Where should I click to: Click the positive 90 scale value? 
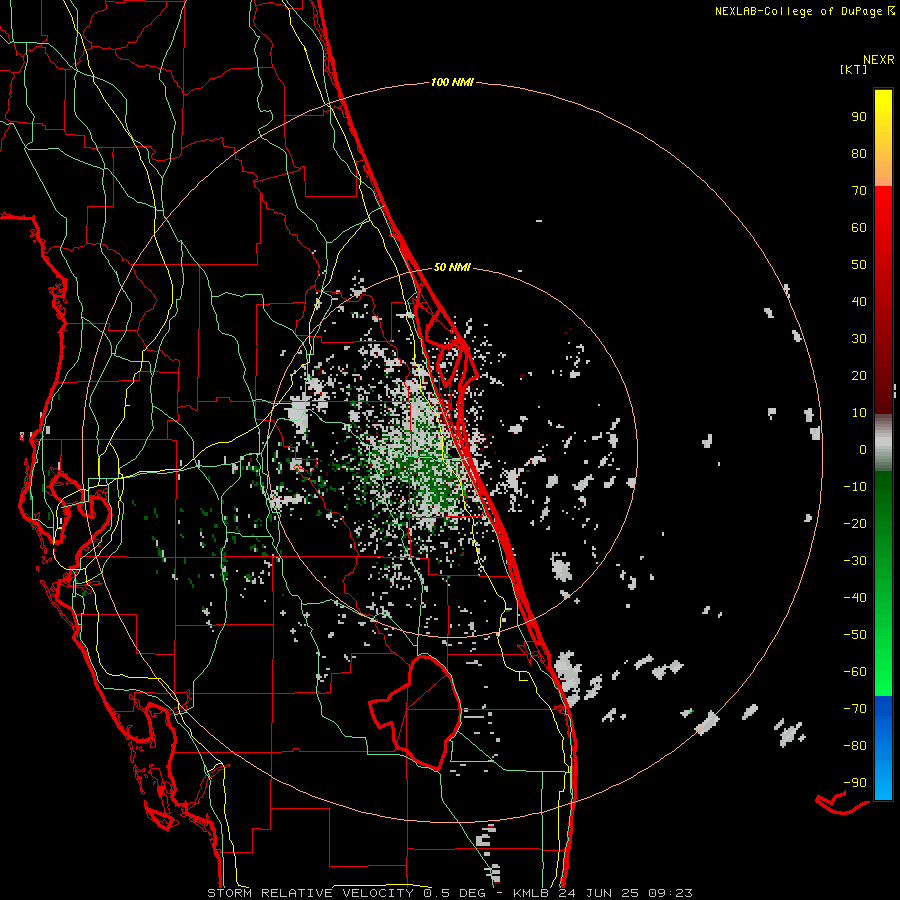[x=859, y=117]
